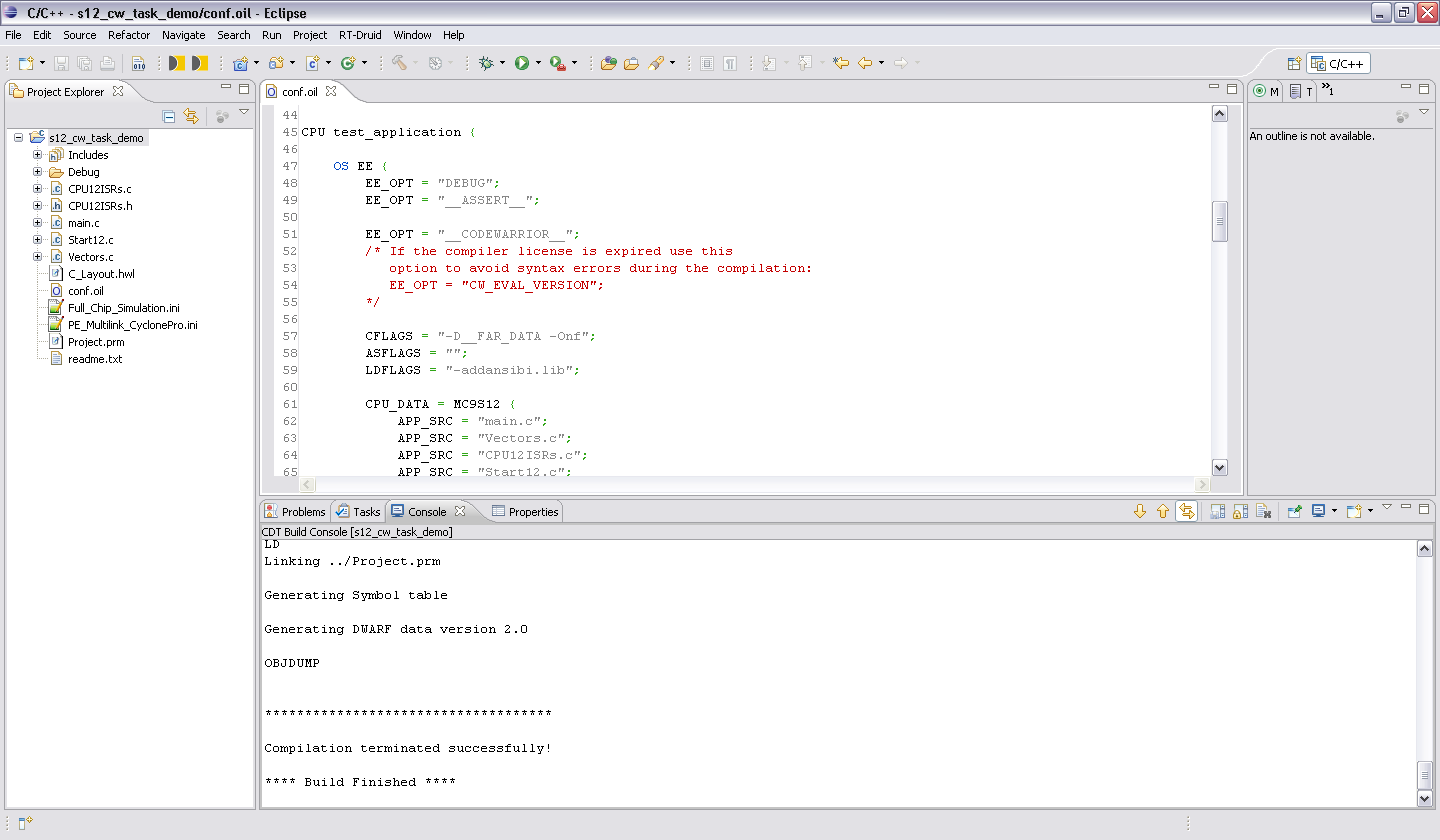Image resolution: width=1440 pixels, height=840 pixels.
Task: Select PE_Multilink_CyclonePro.ini file
Action: (x=132, y=325)
